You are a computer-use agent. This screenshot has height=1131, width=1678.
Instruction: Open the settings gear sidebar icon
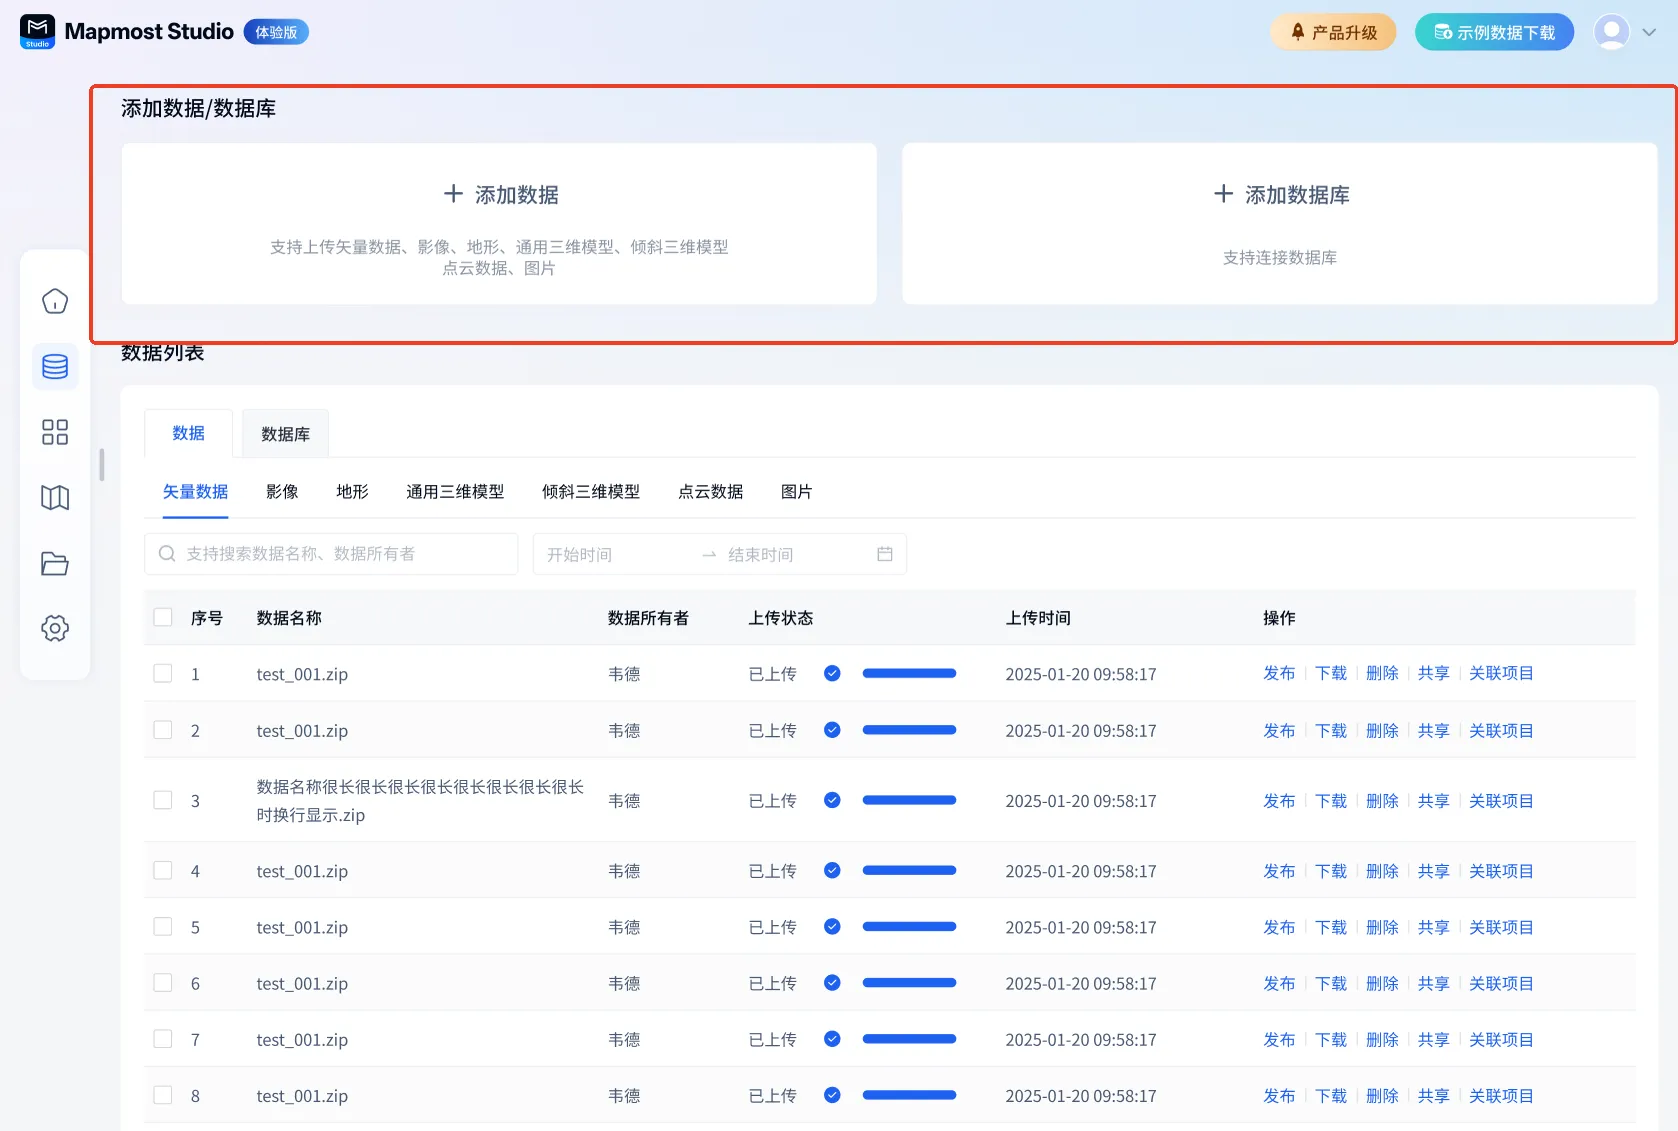click(x=55, y=628)
